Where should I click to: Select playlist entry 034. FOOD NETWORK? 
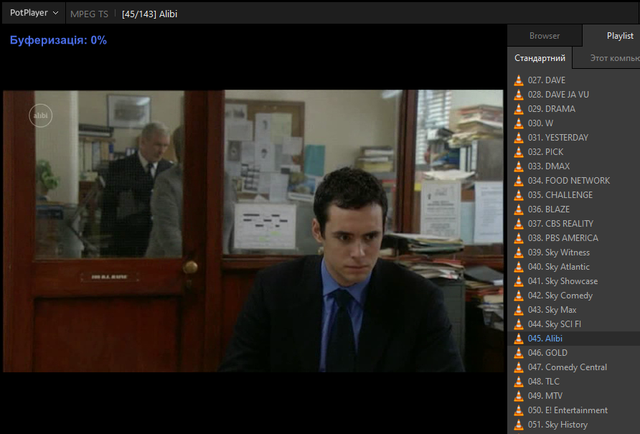[x=574, y=180]
